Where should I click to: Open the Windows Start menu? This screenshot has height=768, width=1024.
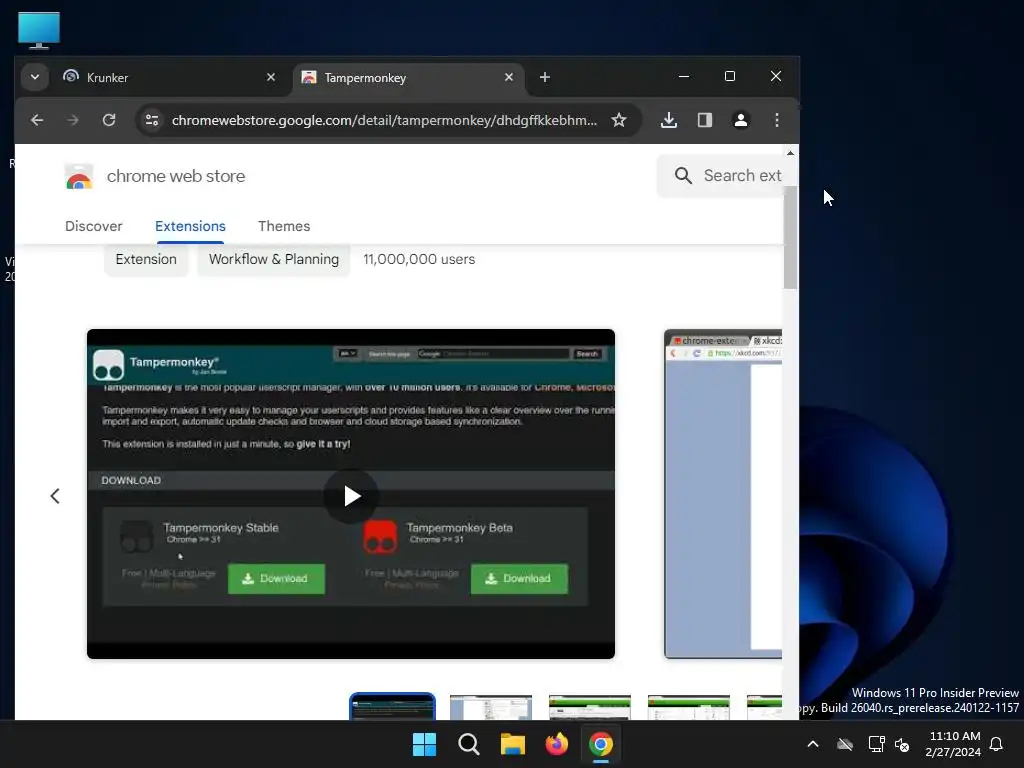coord(424,744)
